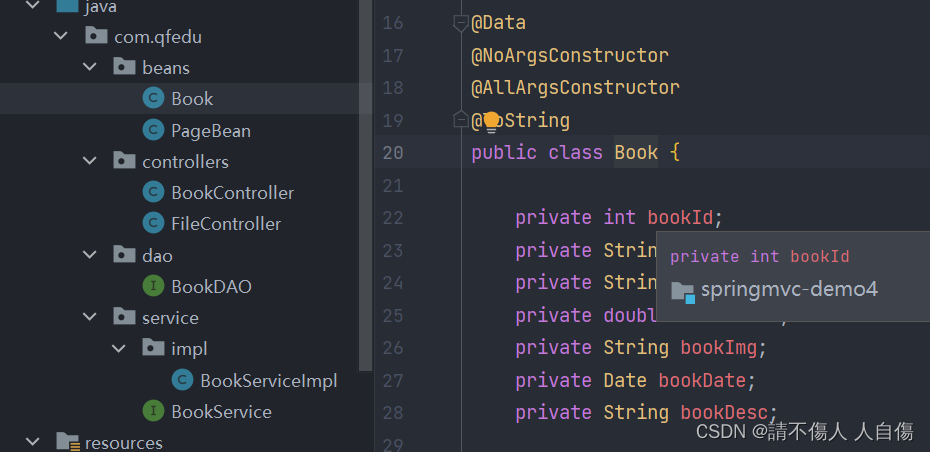Click the BookDAO interface icon
The image size is (930, 452).
[x=154, y=287]
